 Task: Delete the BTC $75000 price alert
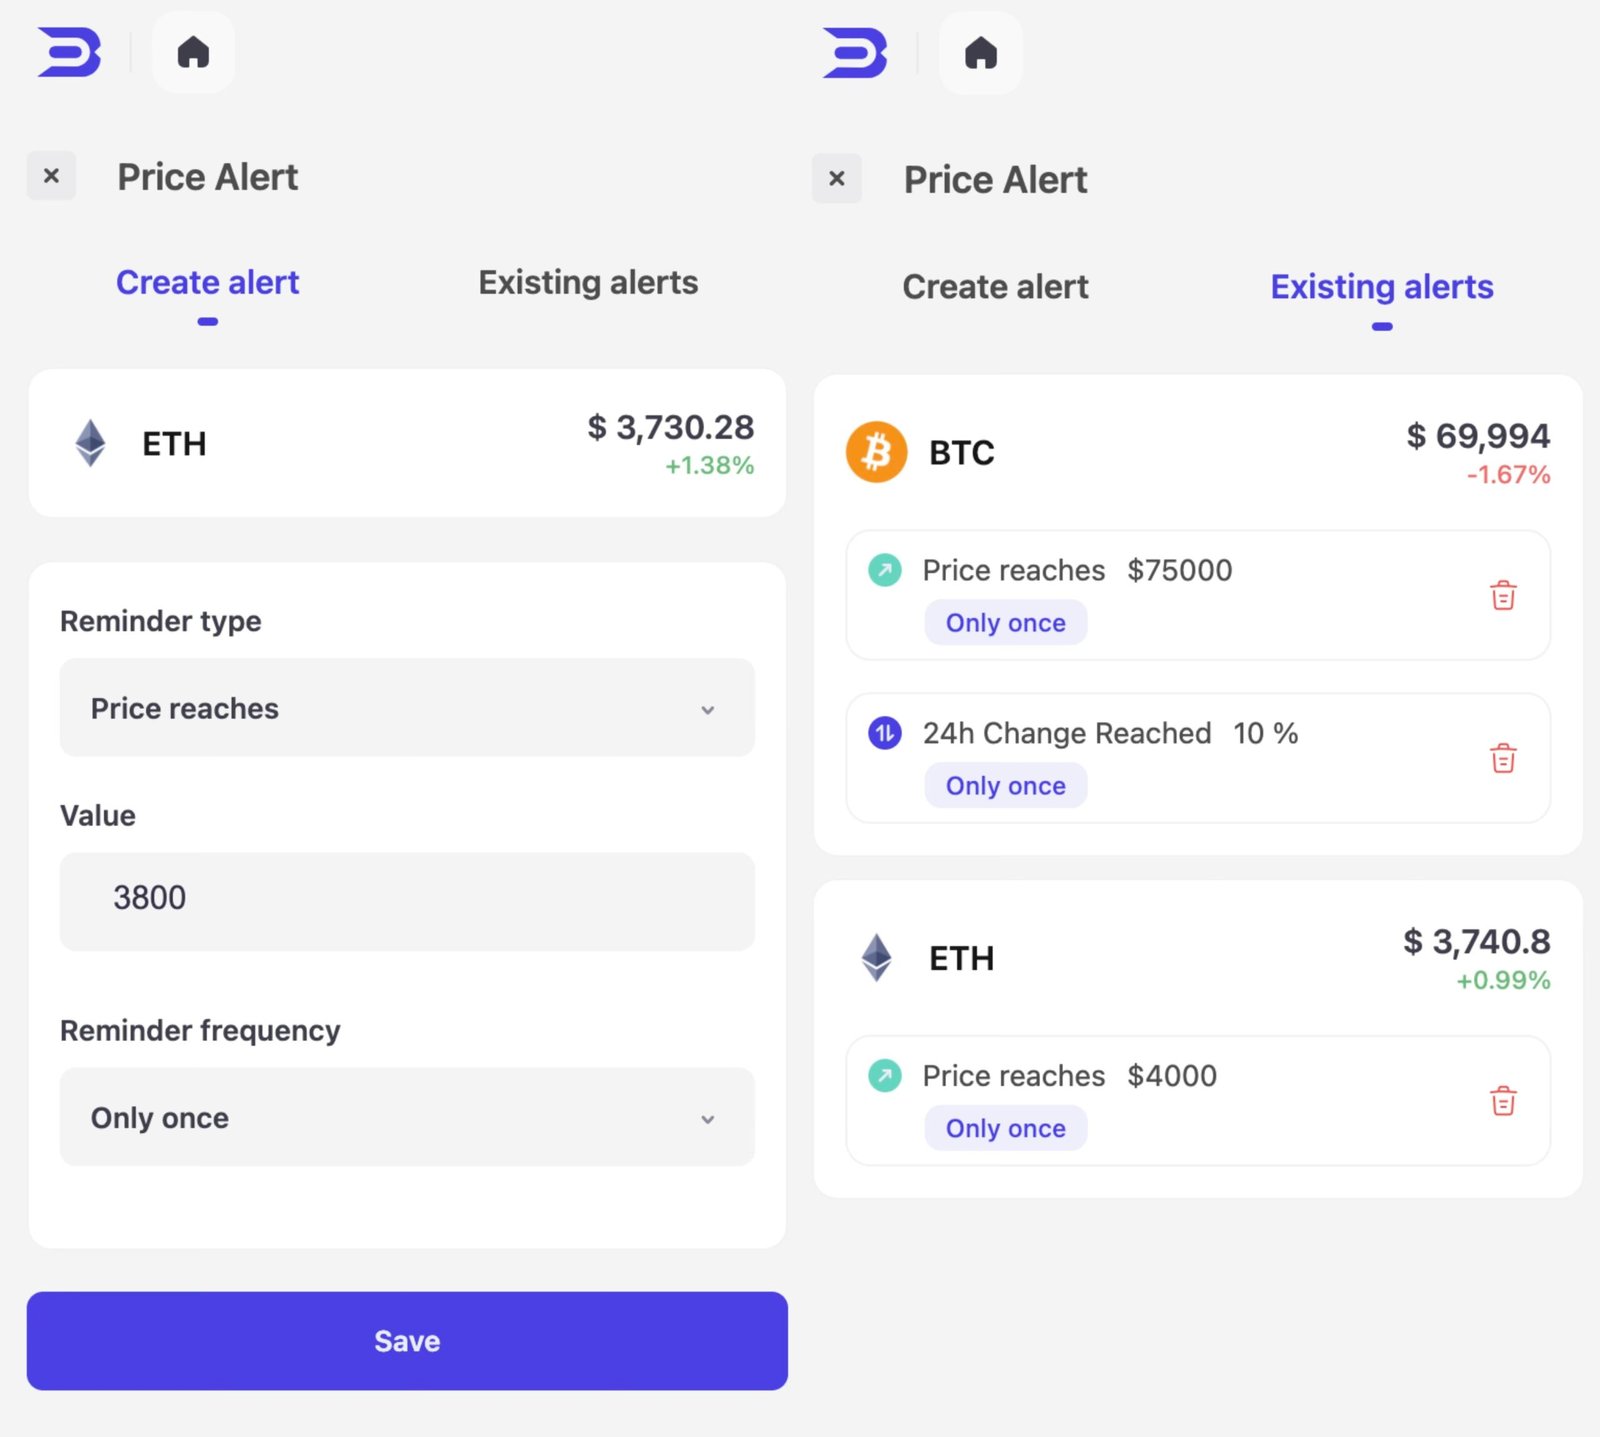(1503, 596)
